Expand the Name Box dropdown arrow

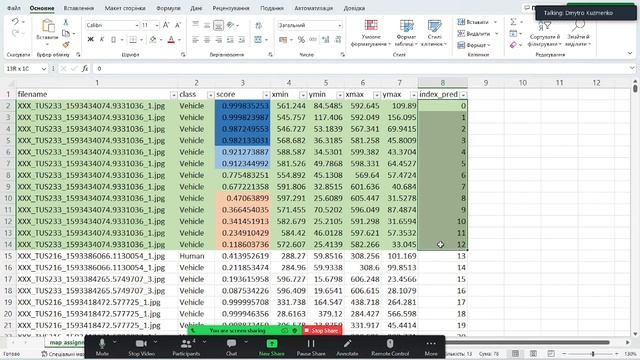click(x=44, y=69)
